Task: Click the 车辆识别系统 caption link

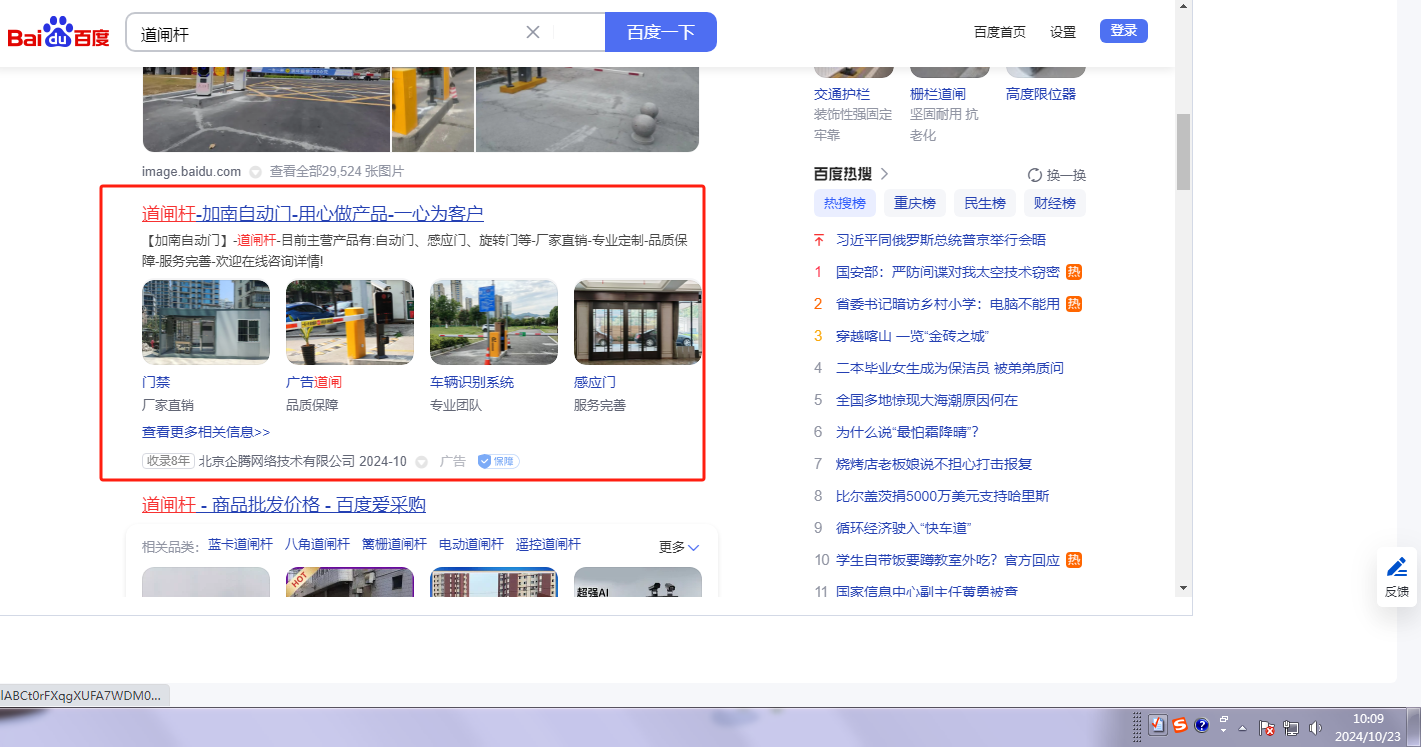Action: click(x=472, y=382)
